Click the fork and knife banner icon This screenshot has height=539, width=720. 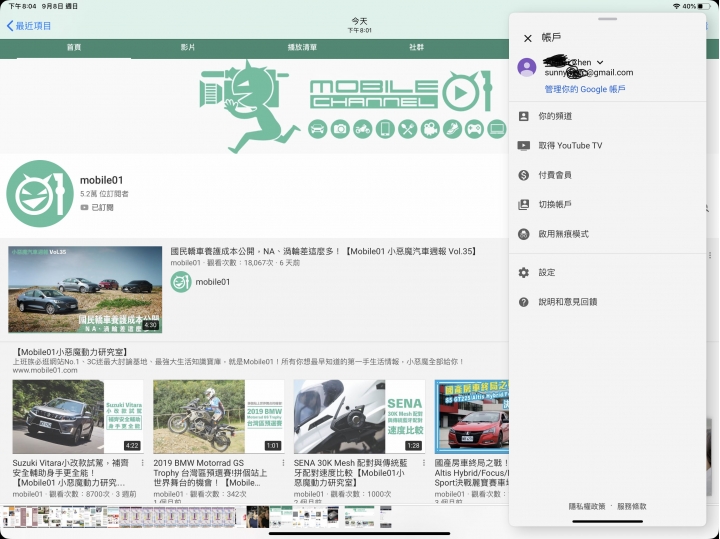407,129
